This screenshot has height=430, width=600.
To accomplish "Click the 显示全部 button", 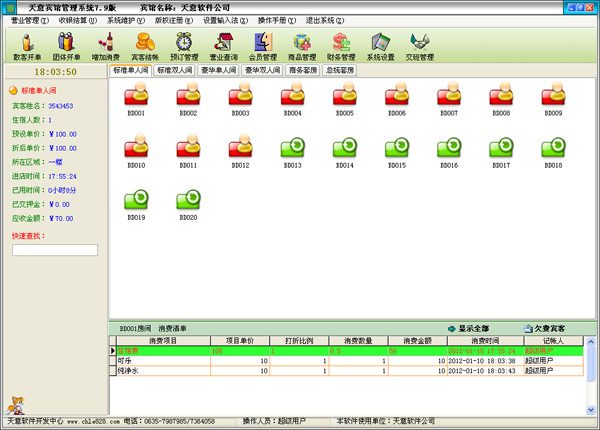I will click(468, 328).
